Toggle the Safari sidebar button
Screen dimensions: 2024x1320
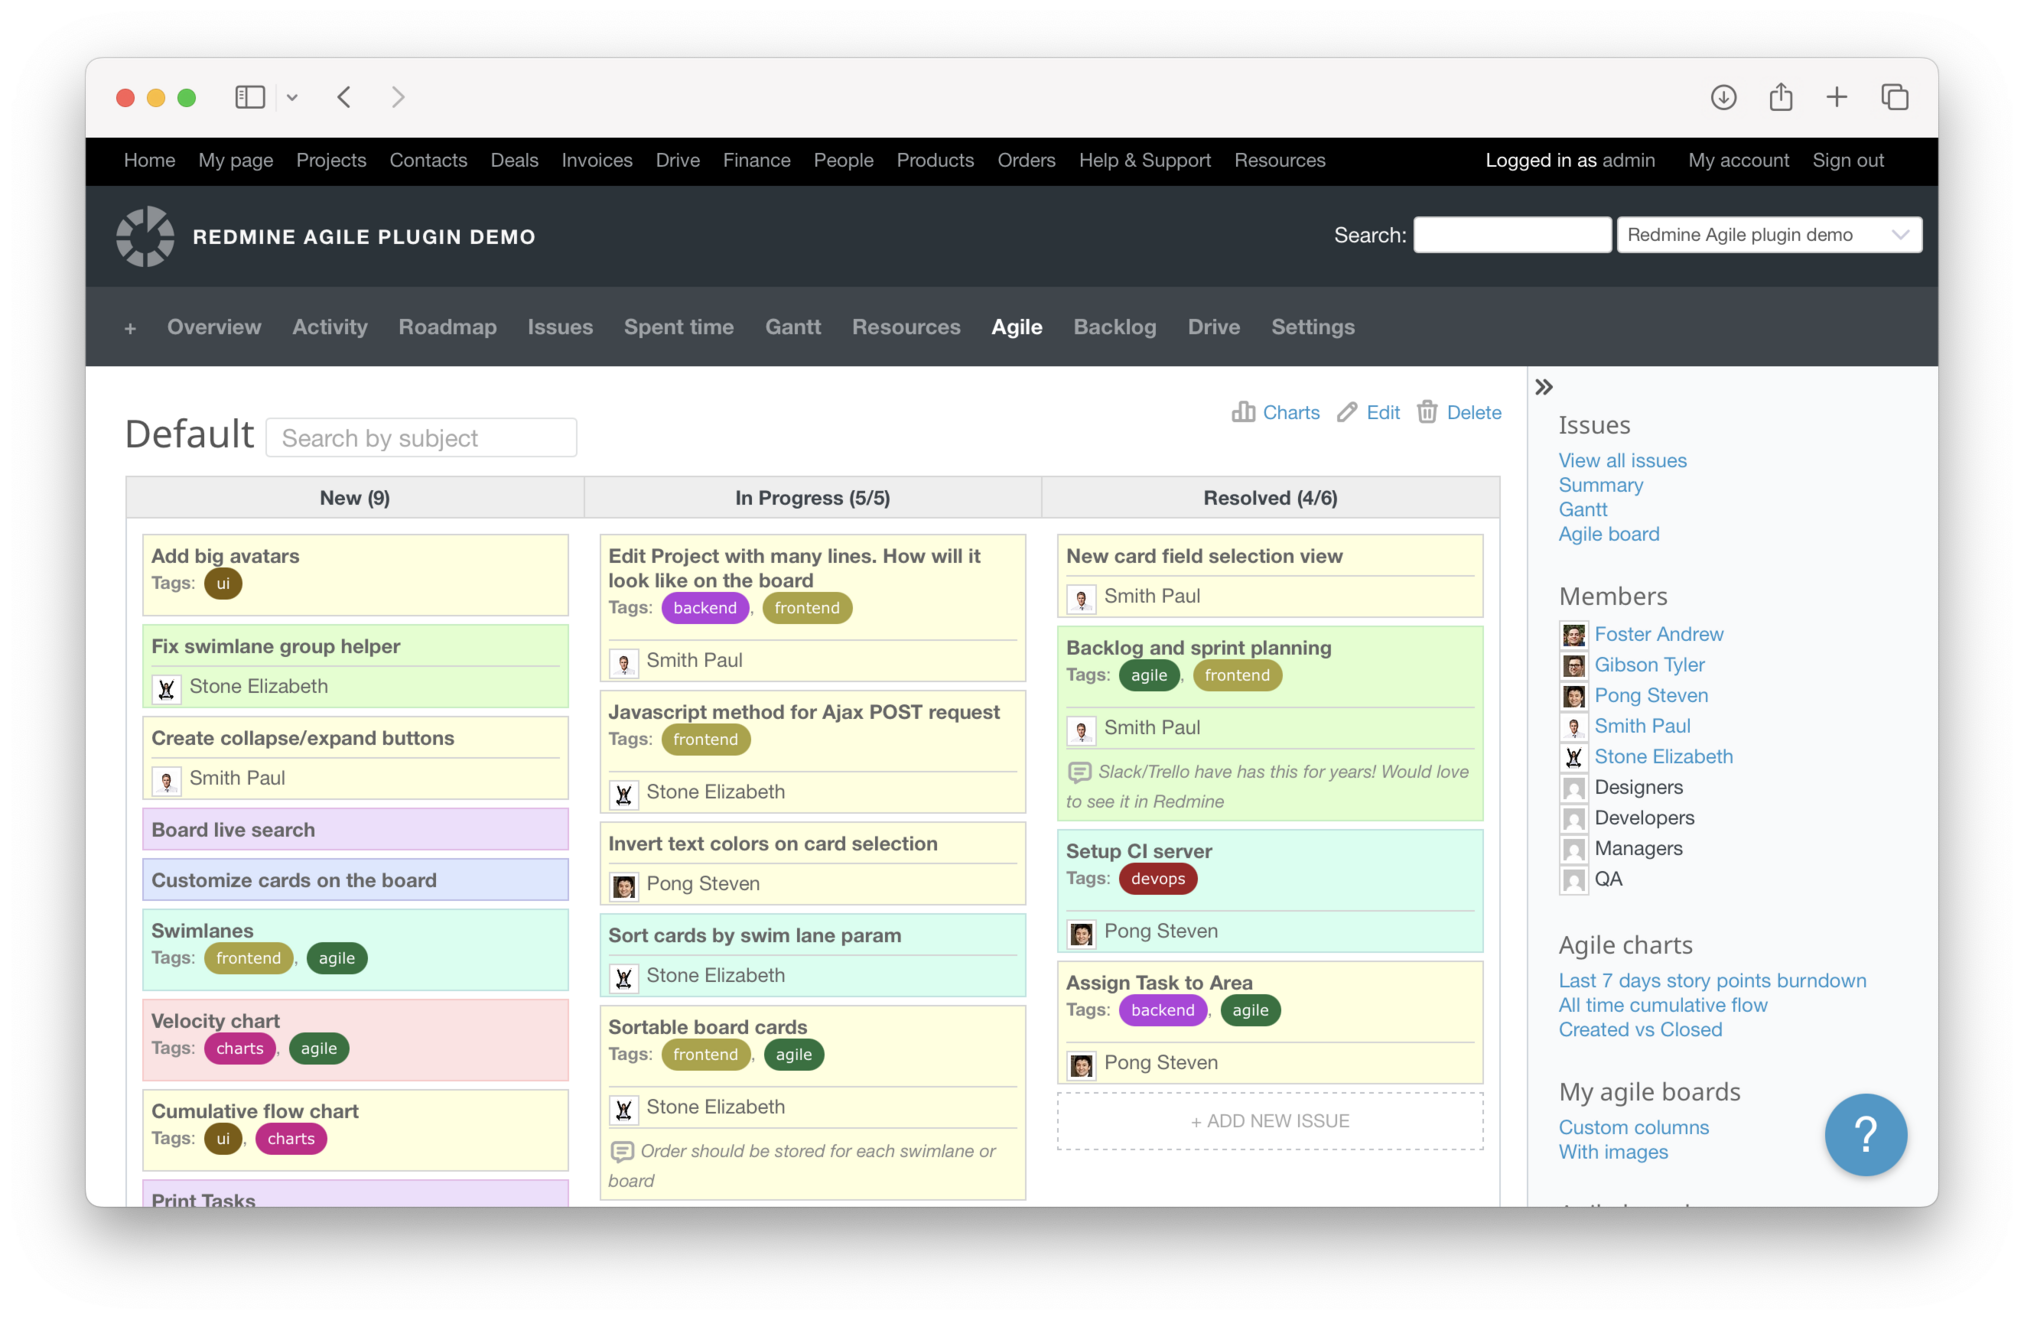[250, 97]
